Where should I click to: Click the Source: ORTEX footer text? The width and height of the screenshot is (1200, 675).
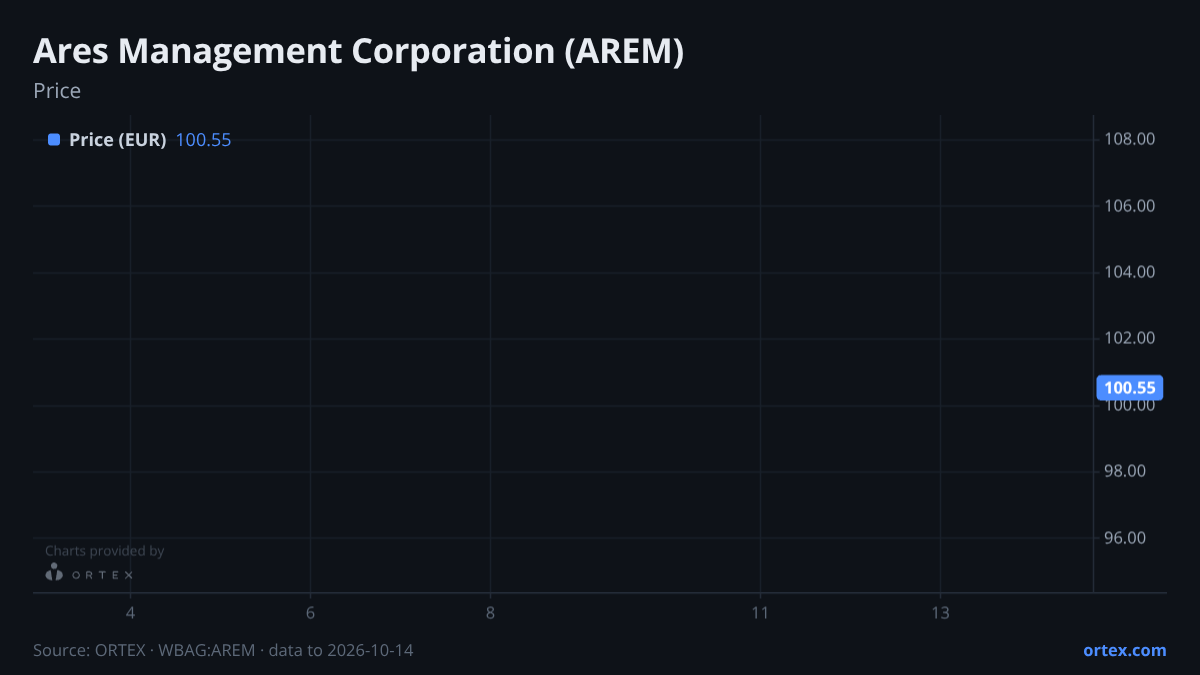223,650
